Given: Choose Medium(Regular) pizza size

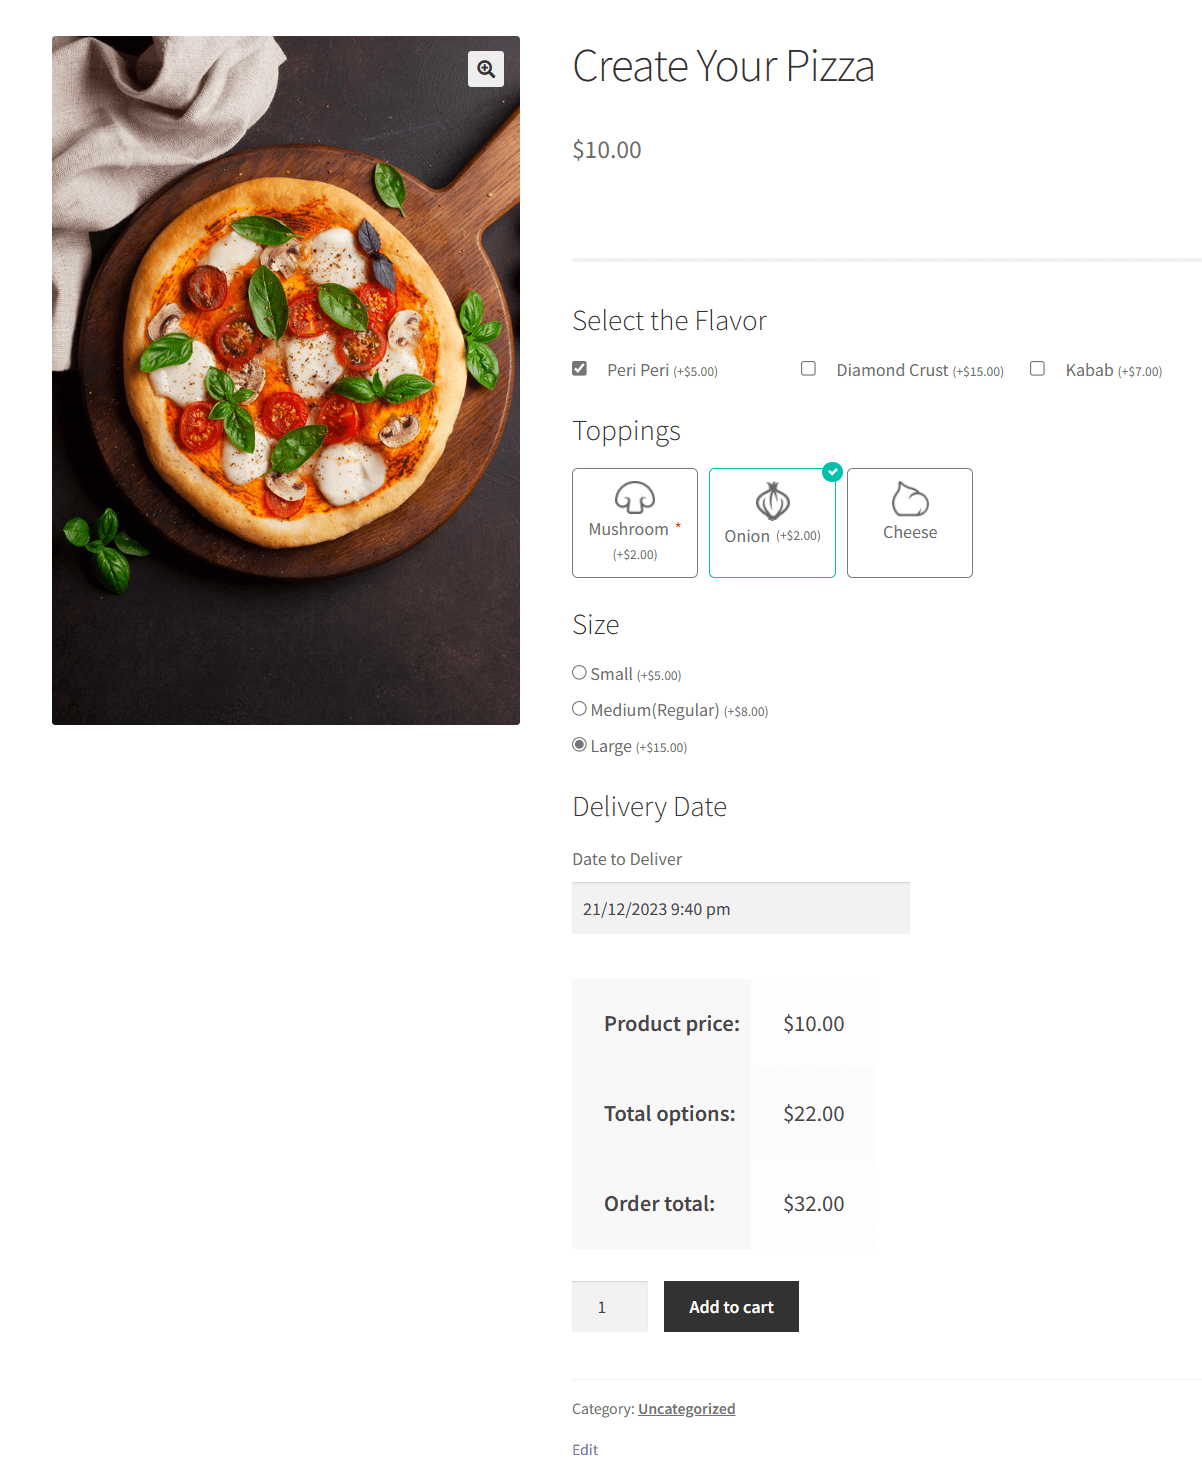Looking at the screenshot, I should pyautogui.click(x=579, y=708).
